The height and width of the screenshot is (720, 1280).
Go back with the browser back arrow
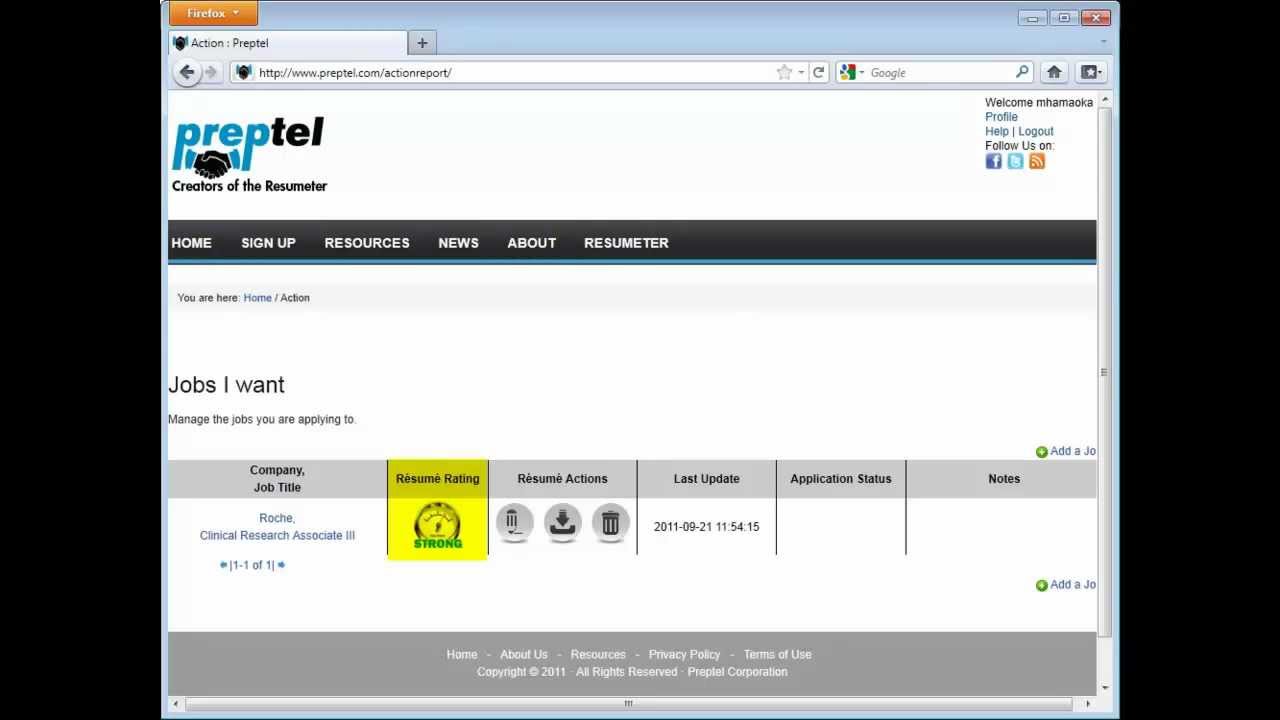click(x=186, y=72)
